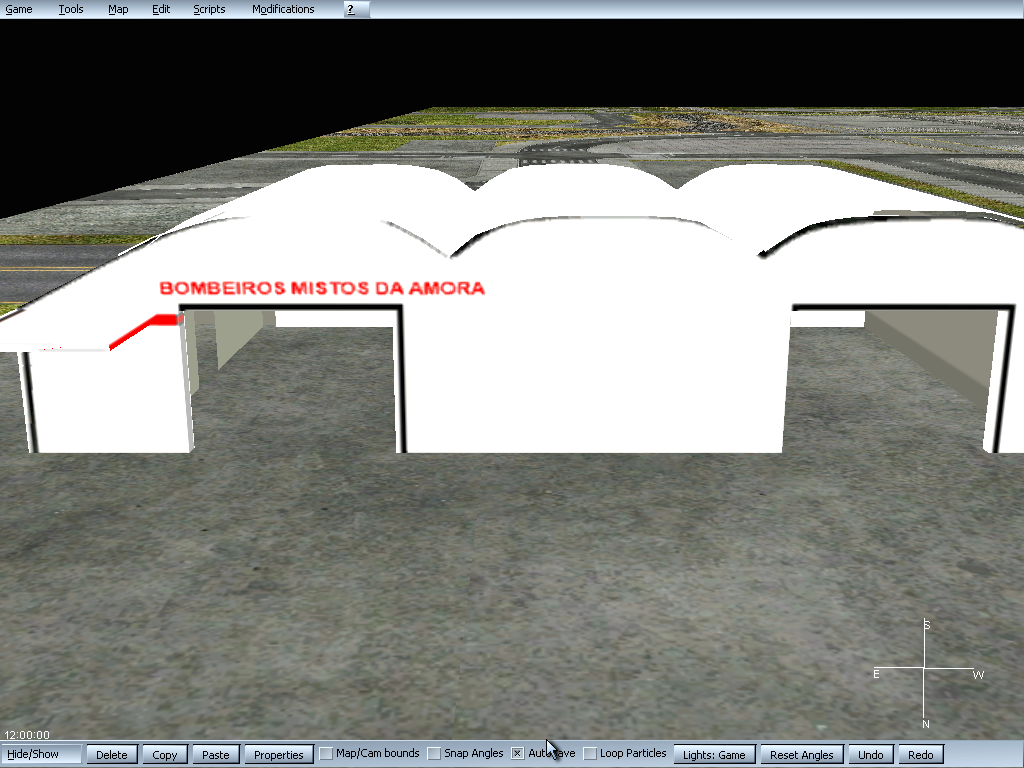Image resolution: width=1024 pixels, height=768 pixels.
Task: Open the Modifications menu
Action: pyautogui.click(x=283, y=9)
